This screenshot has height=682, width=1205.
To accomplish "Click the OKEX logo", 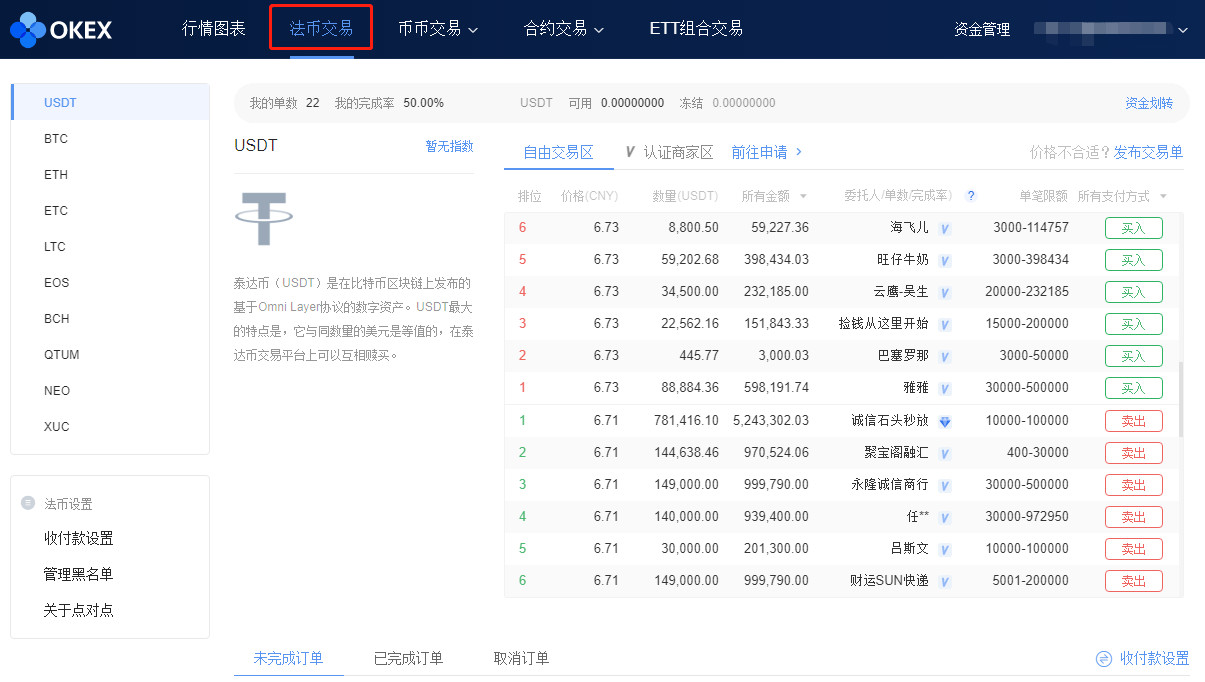I will (61, 29).
